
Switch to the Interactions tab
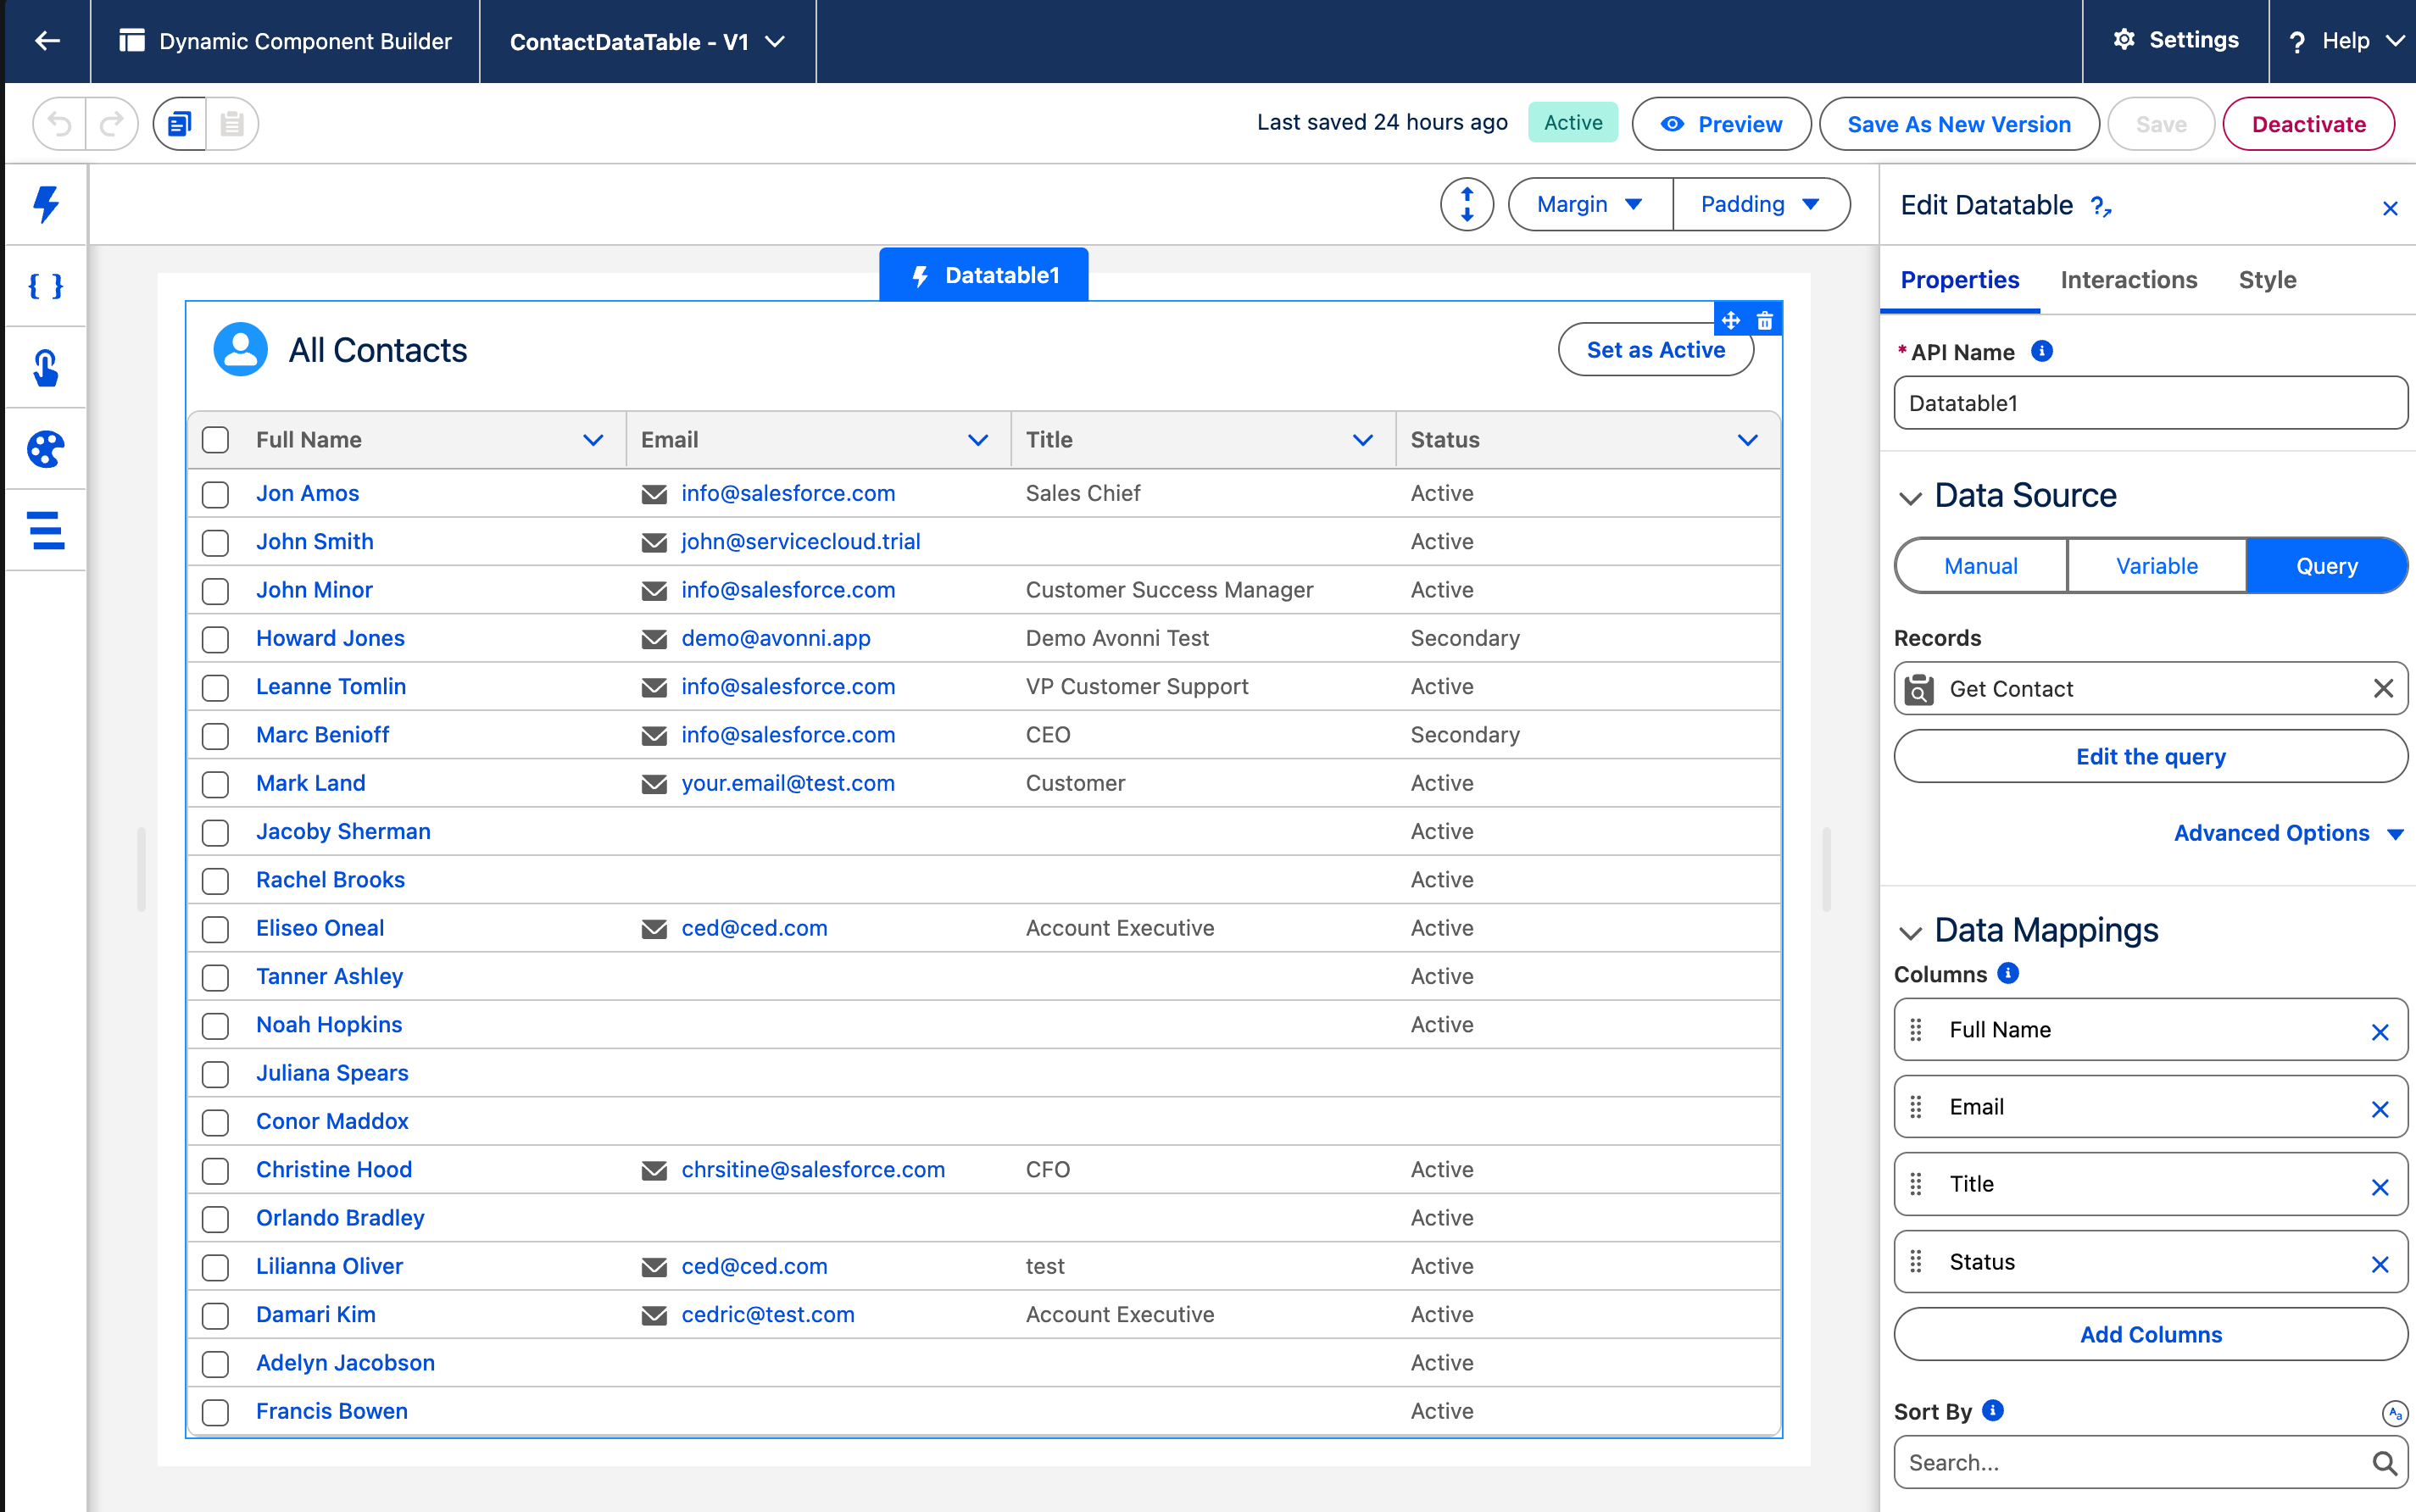(x=2128, y=280)
